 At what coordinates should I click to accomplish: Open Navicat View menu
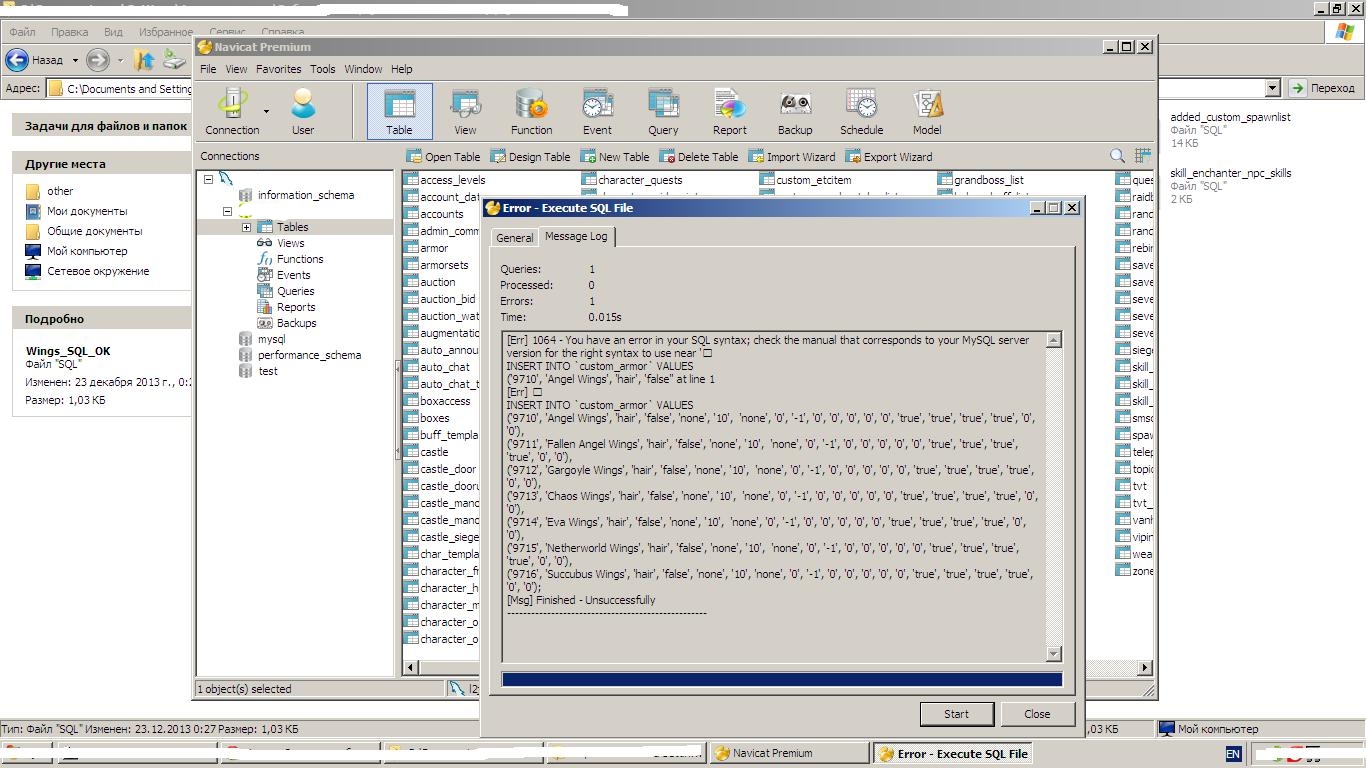pyautogui.click(x=236, y=69)
